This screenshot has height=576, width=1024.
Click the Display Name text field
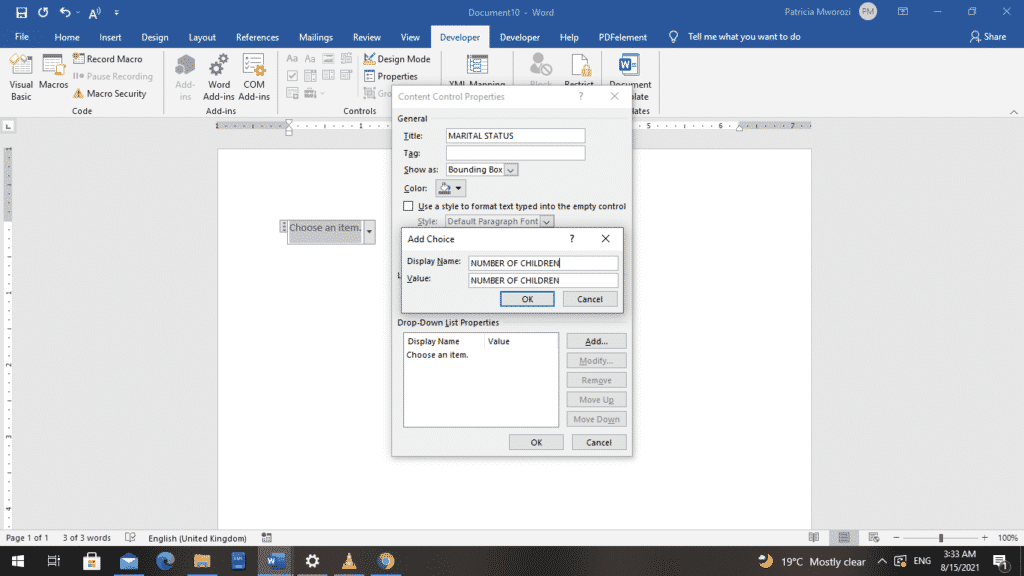pyautogui.click(x=543, y=263)
